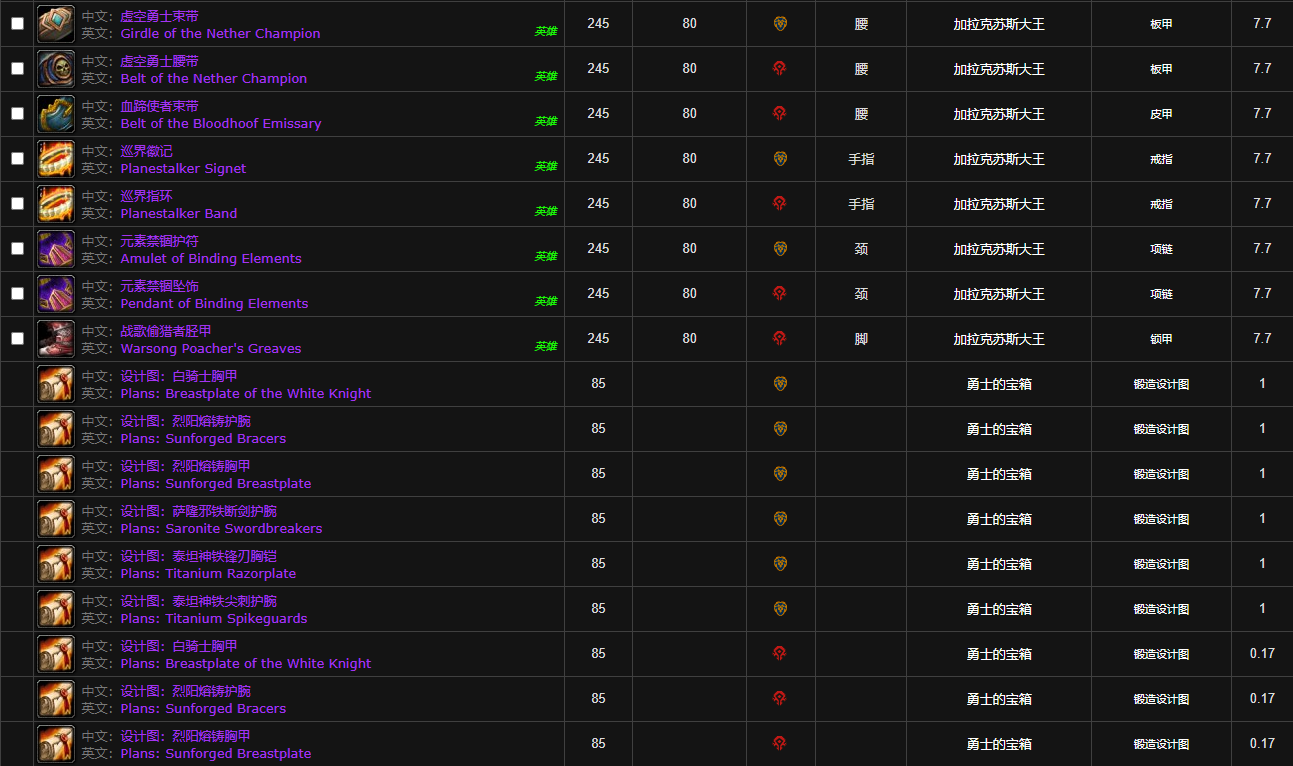Open the Amulet of Binding Elements item icon
1293x766 pixels.
[56, 249]
